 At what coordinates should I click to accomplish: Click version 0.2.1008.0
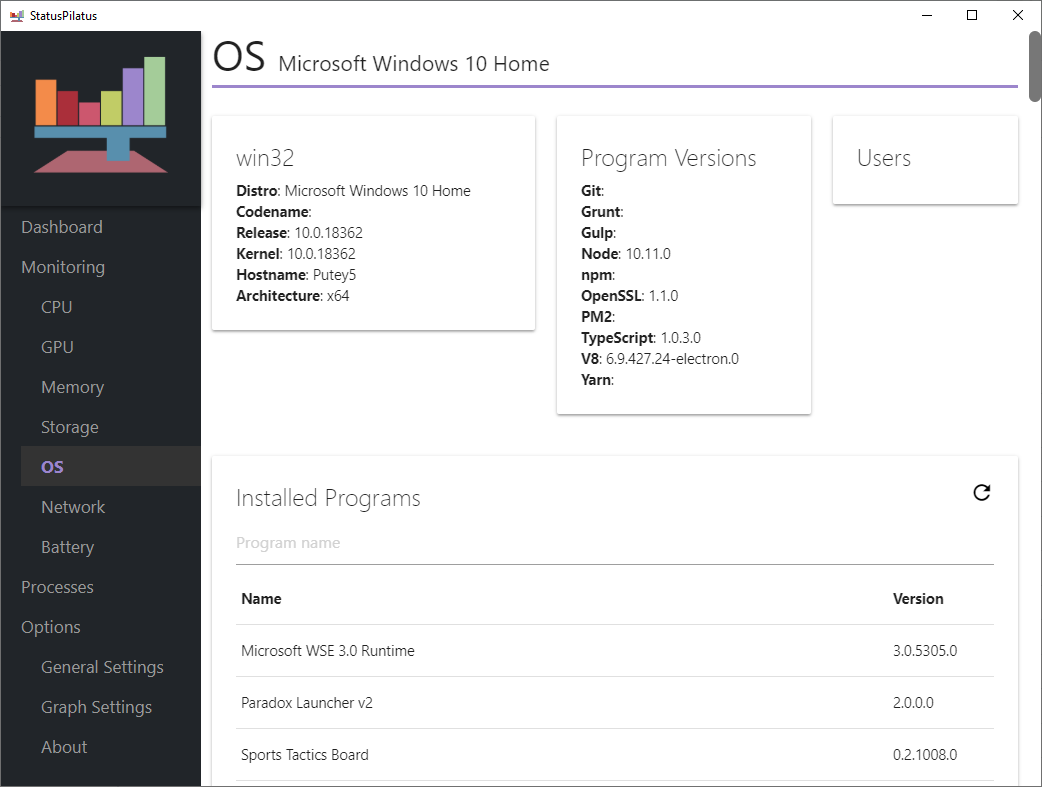click(924, 754)
